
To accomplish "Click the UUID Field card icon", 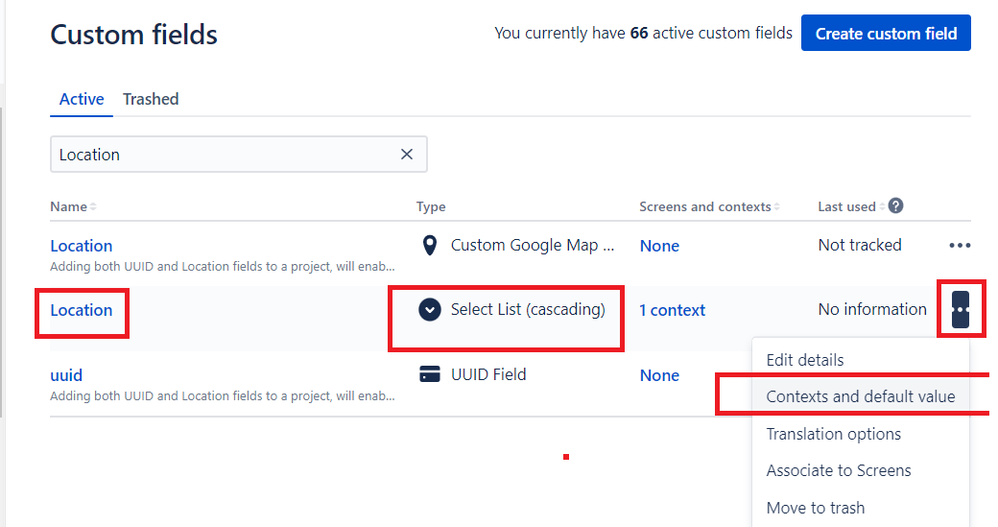I will tap(430, 374).
